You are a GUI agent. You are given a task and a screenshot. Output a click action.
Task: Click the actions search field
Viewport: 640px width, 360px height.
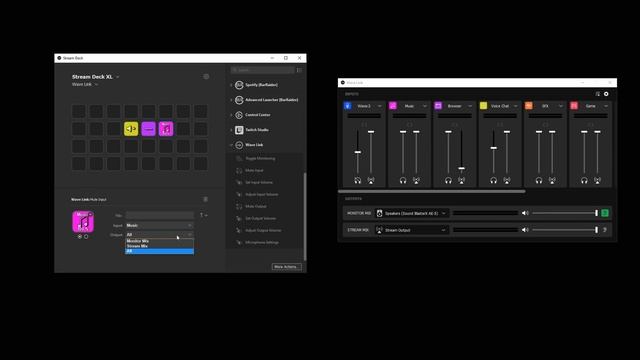(x=262, y=70)
